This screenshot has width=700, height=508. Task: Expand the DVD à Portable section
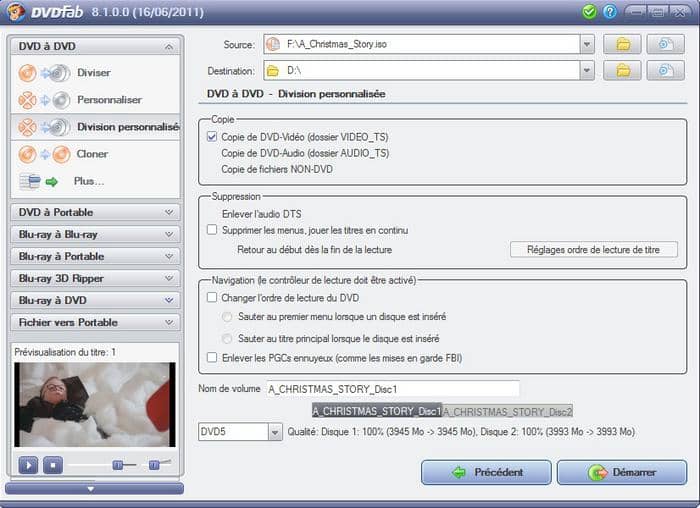(x=169, y=212)
